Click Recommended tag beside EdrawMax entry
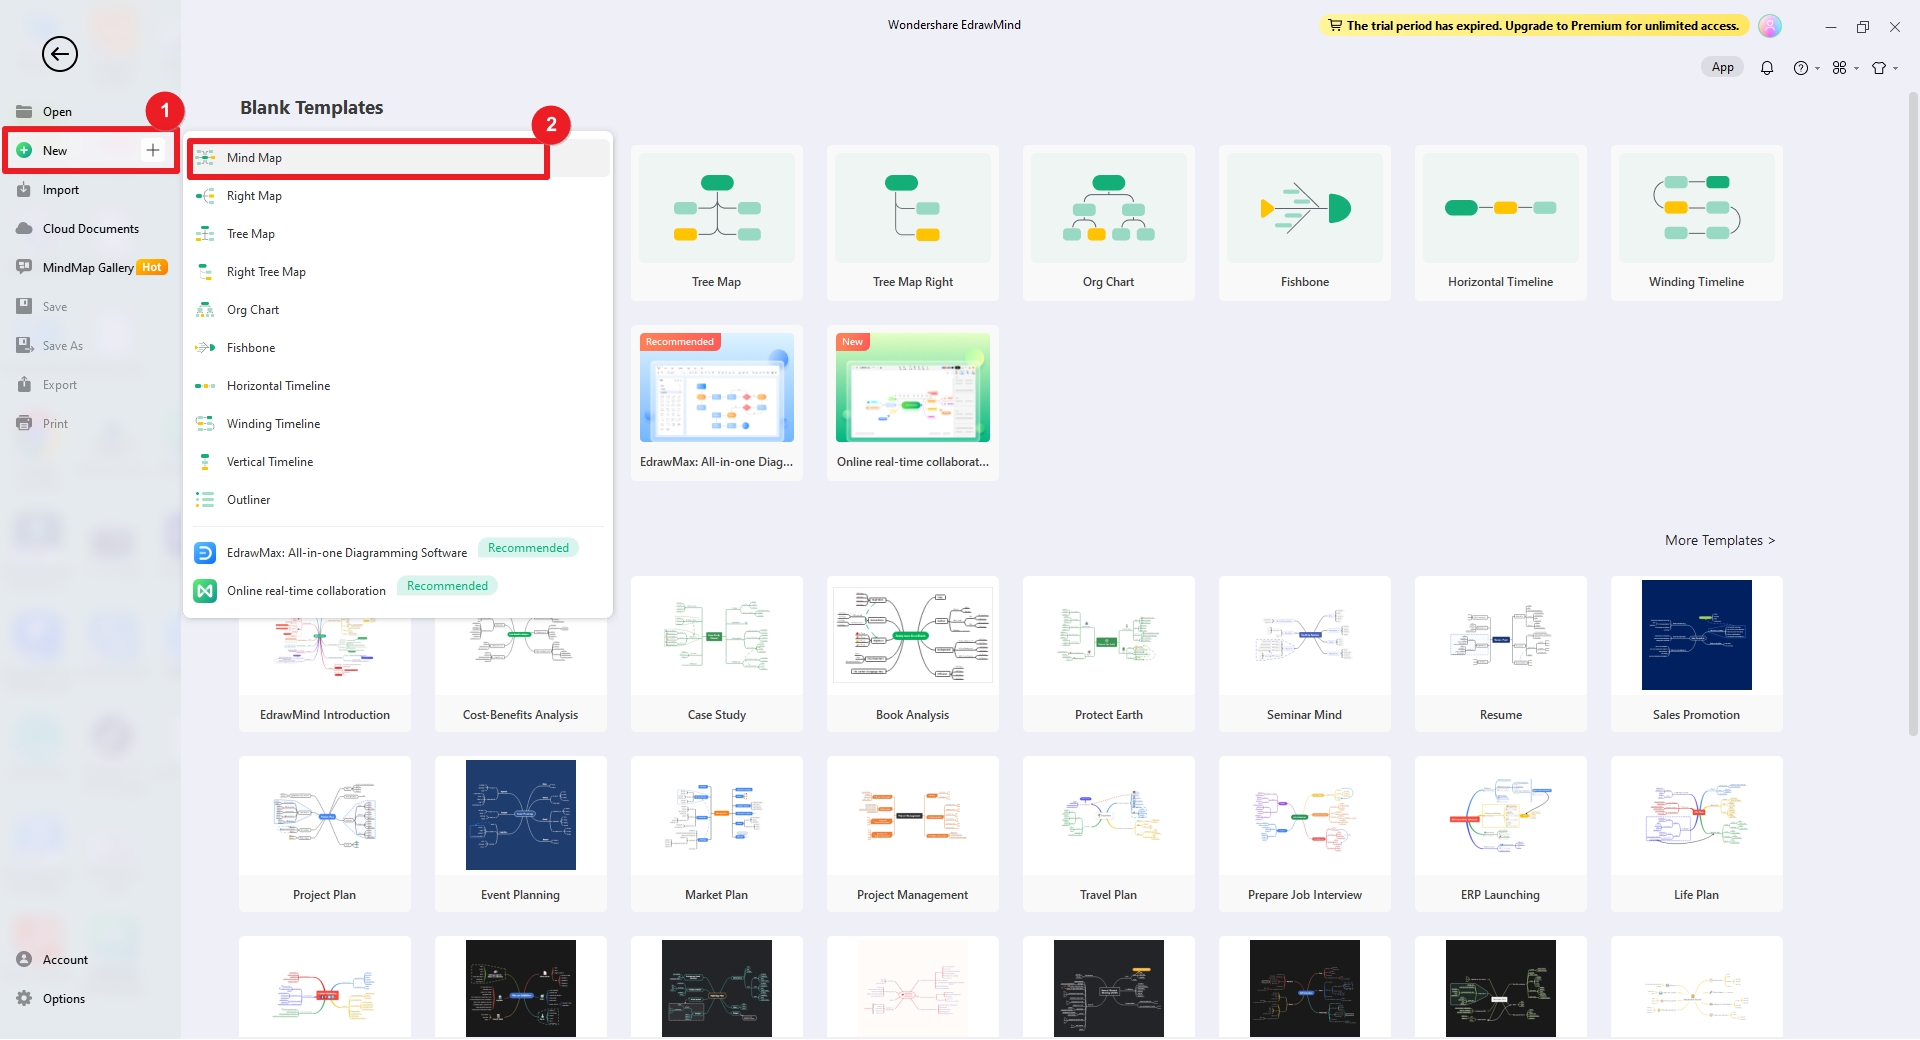1920x1040 pixels. tap(528, 548)
